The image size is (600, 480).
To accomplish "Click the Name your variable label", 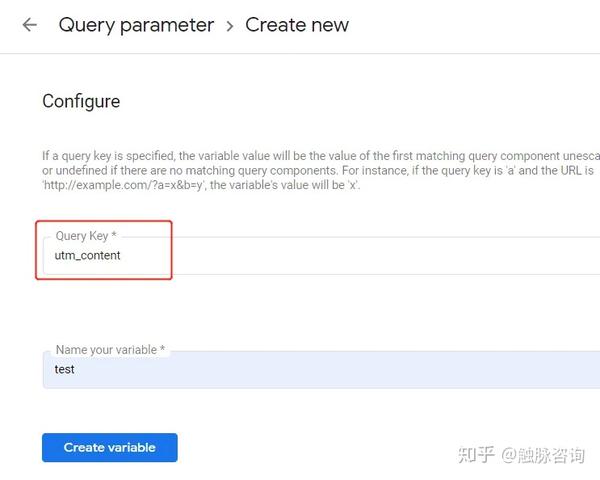I will point(106,350).
